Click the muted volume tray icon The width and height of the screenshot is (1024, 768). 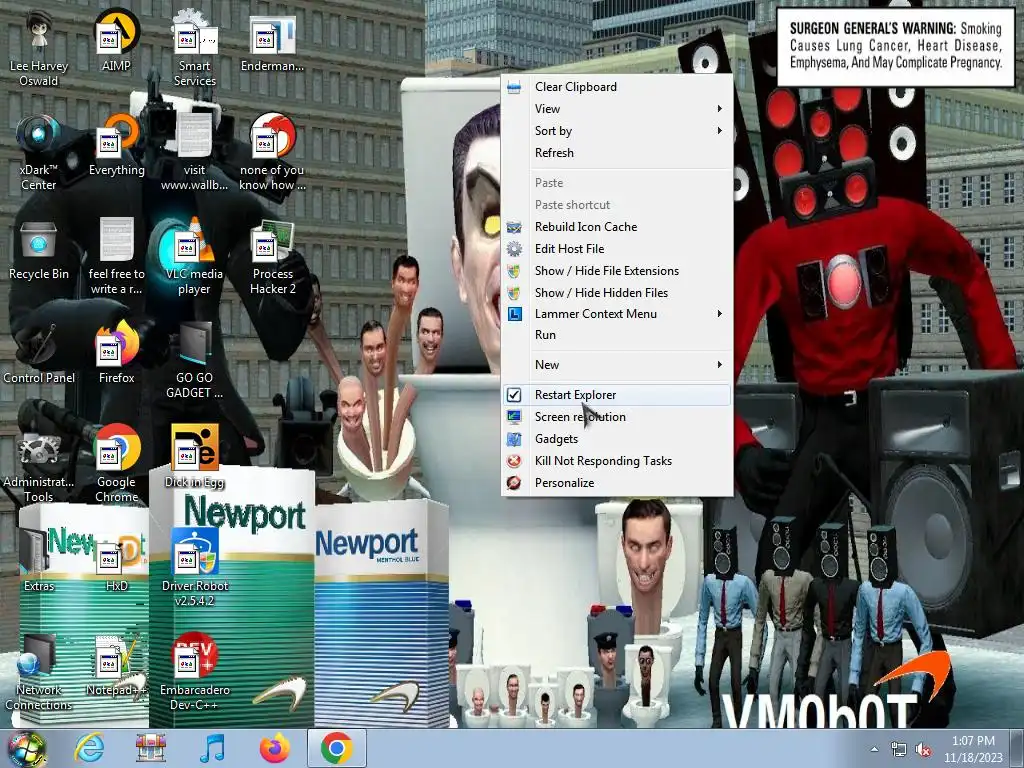coord(923,750)
